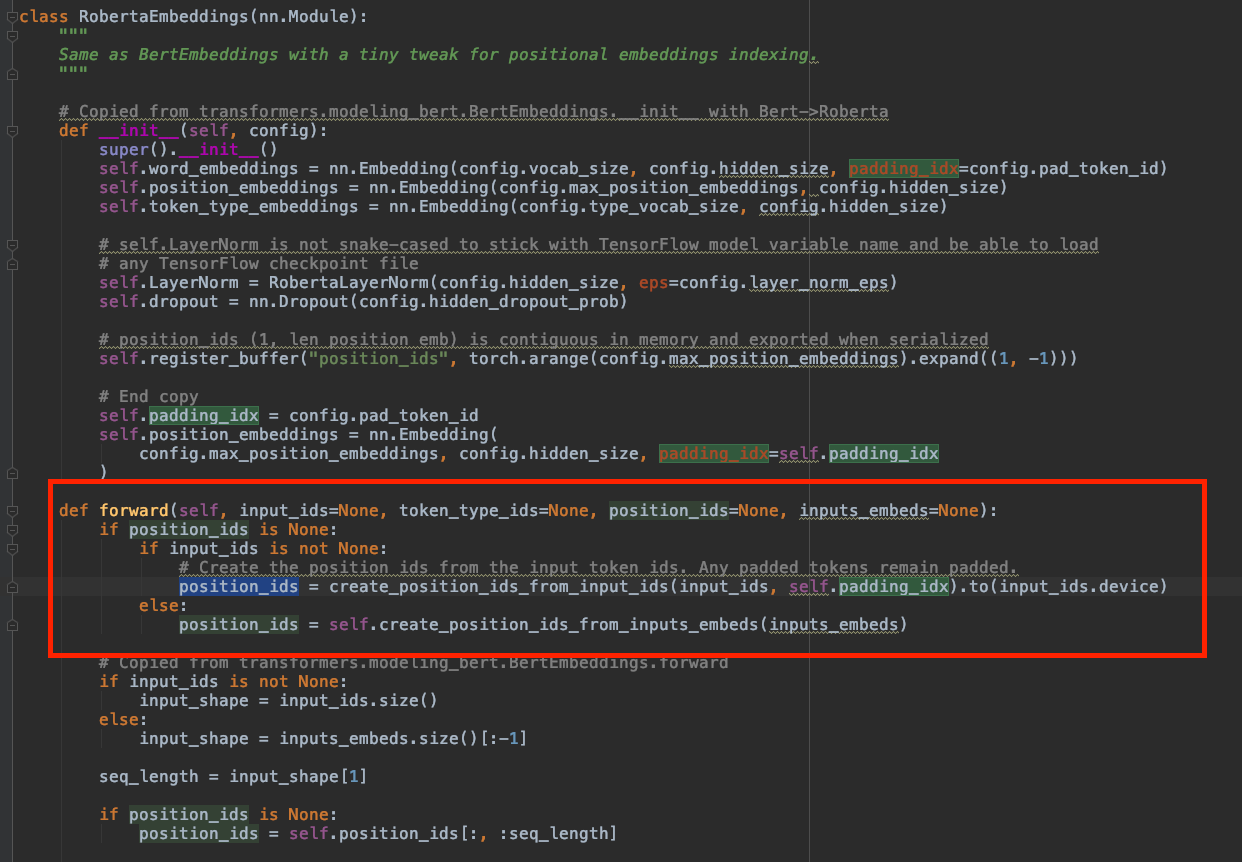Click fold-end marker beside 'any TensorFlow checkpoint file'

coord(12,264)
